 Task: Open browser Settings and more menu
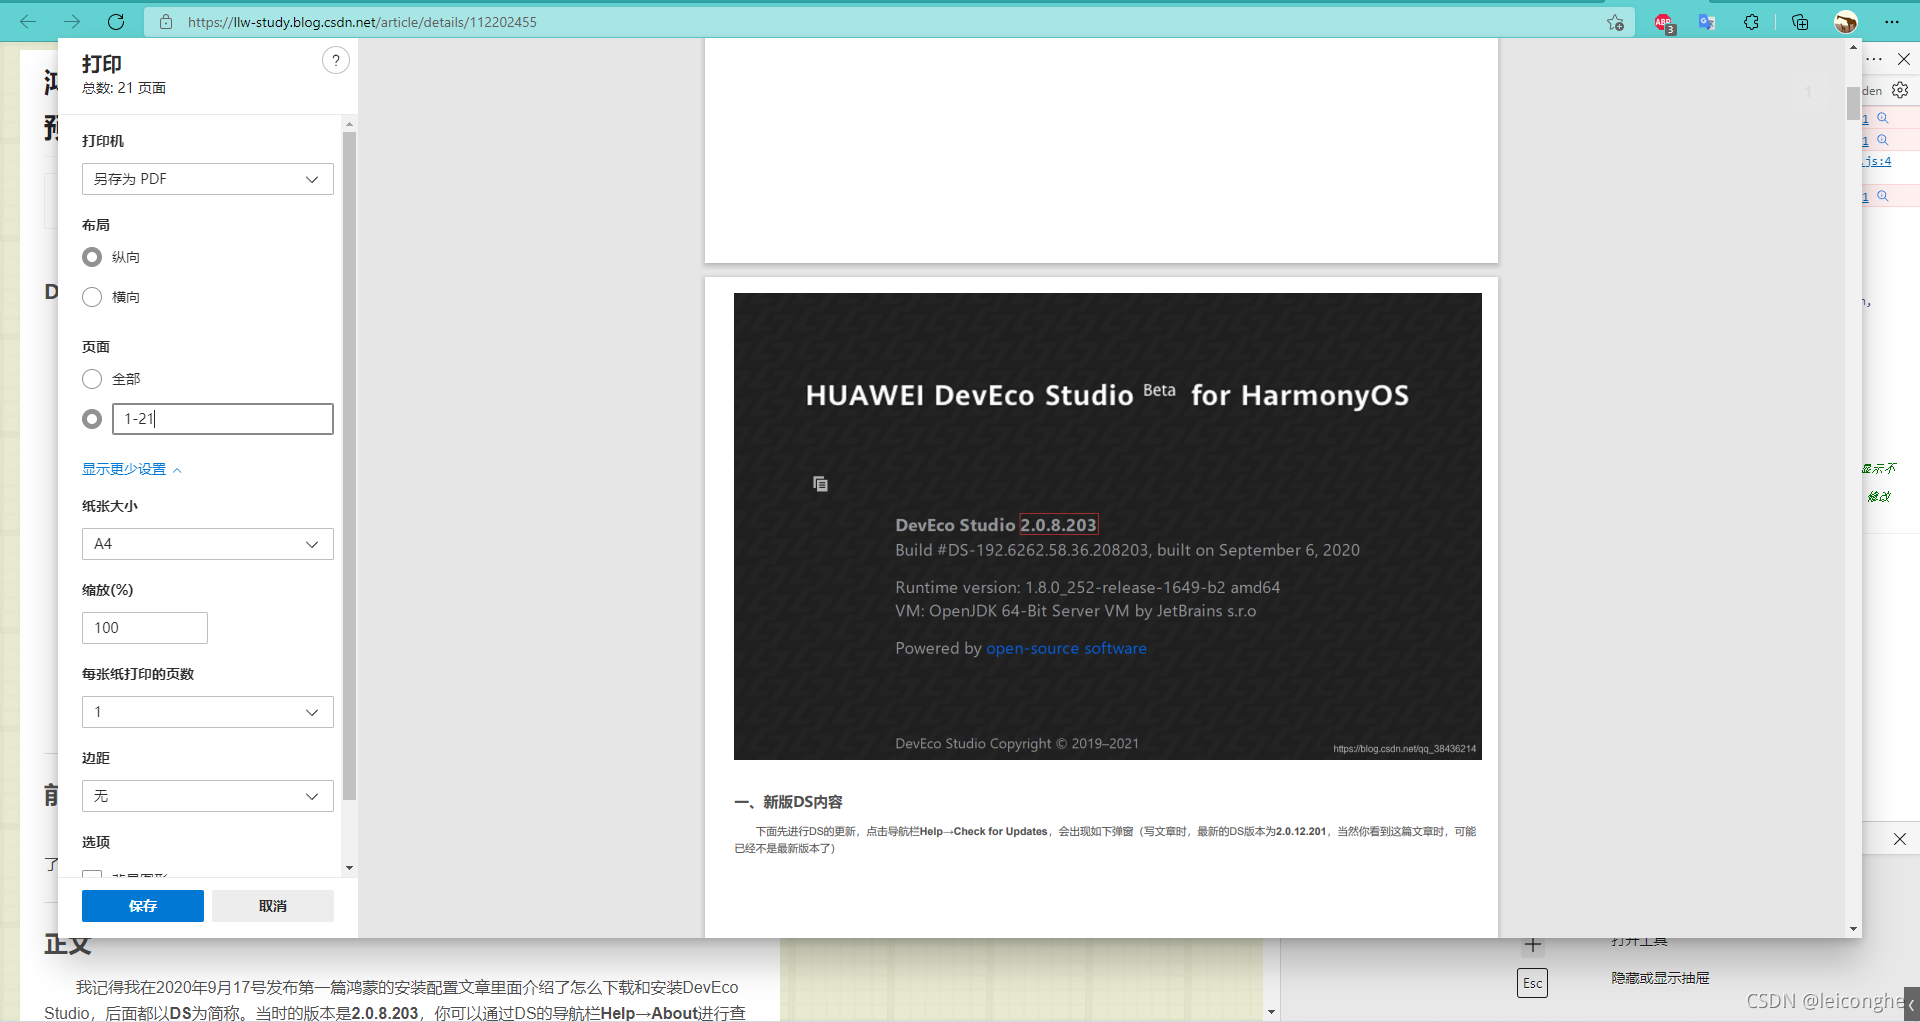pos(1892,22)
